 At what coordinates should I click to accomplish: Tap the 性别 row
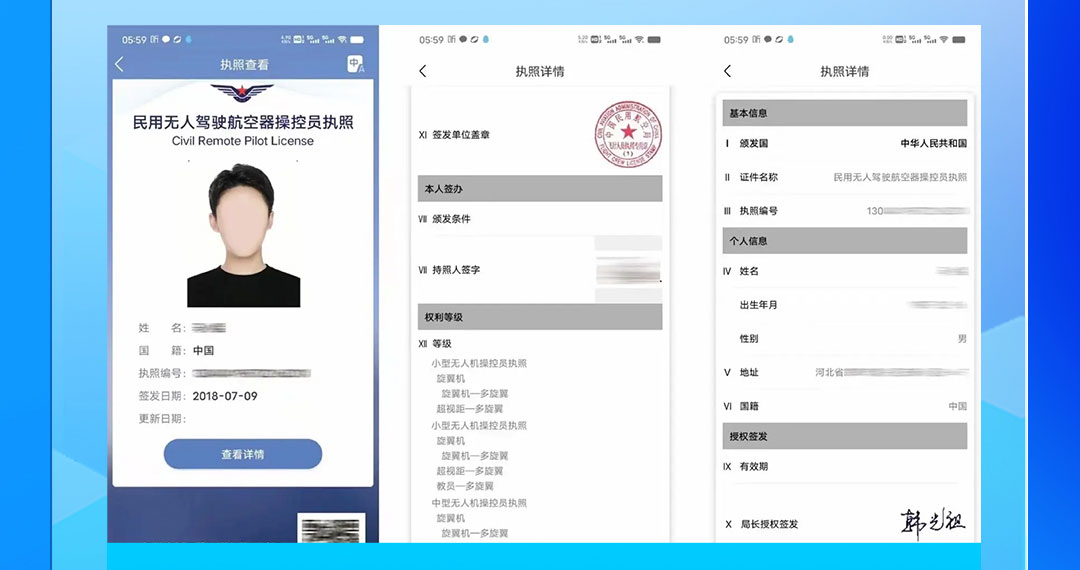pos(844,339)
